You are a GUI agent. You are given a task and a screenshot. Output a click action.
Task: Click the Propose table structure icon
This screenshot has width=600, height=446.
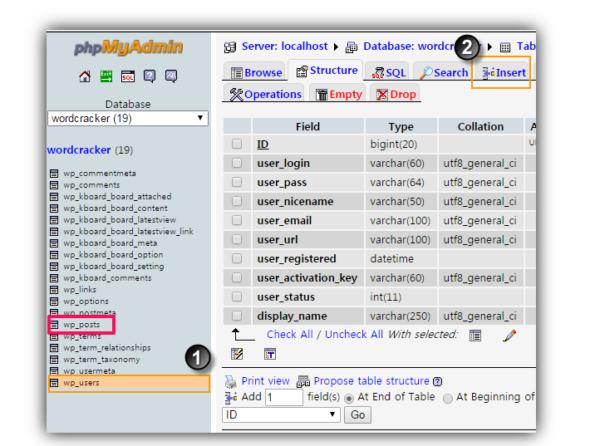click(303, 381)
